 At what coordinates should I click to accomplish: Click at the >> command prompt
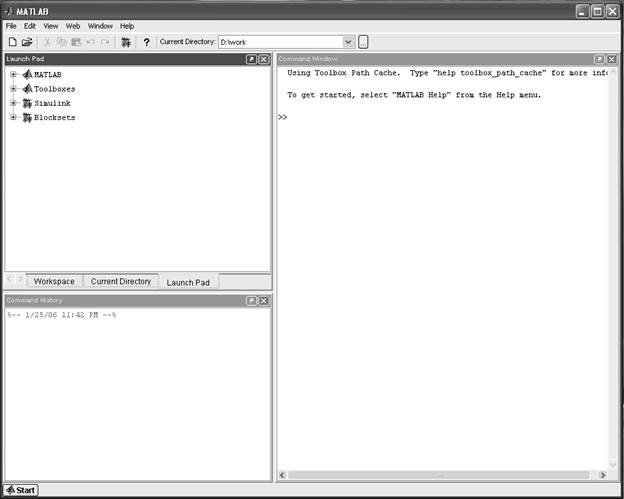(283, 117)
